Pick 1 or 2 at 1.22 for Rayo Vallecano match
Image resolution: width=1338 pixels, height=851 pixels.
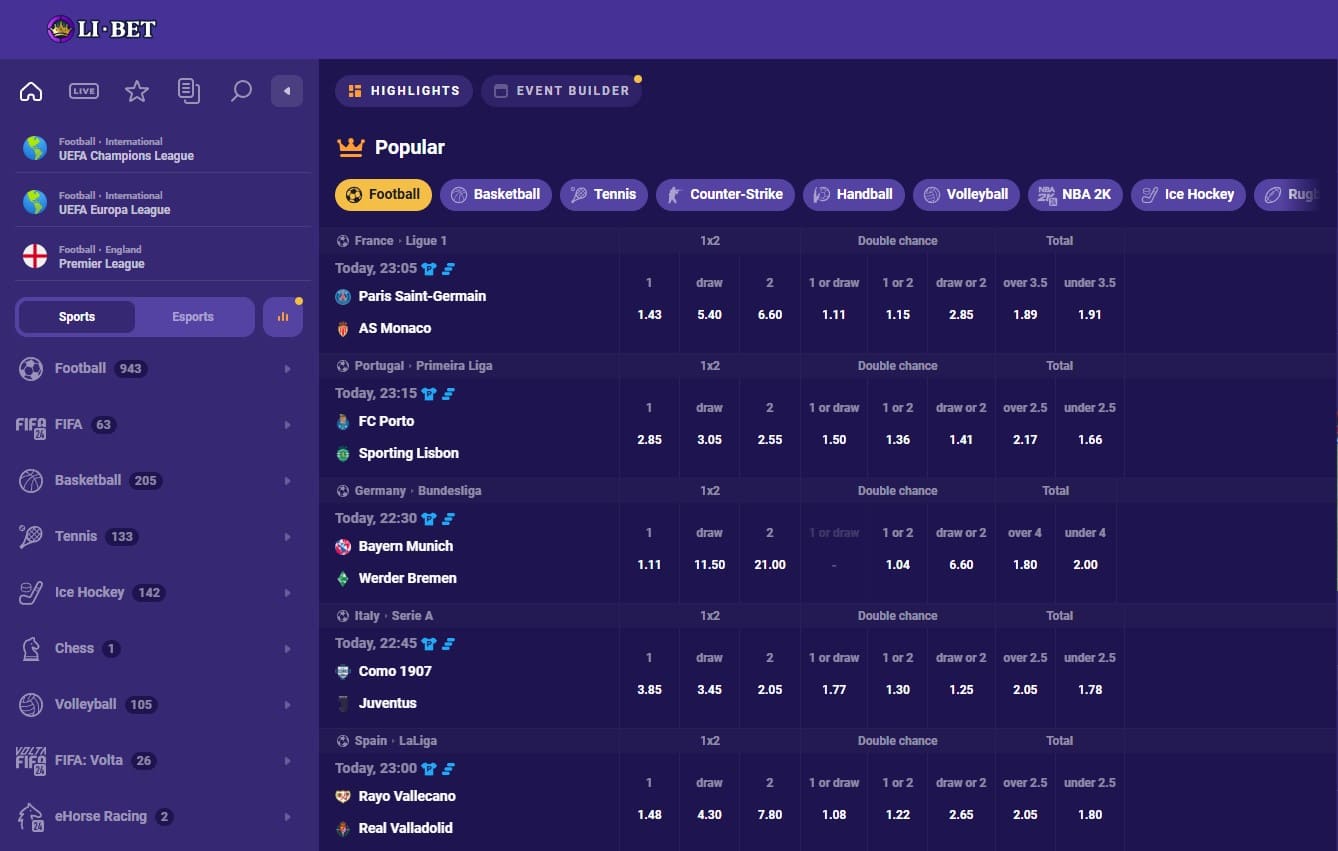[x=898, y=815]
